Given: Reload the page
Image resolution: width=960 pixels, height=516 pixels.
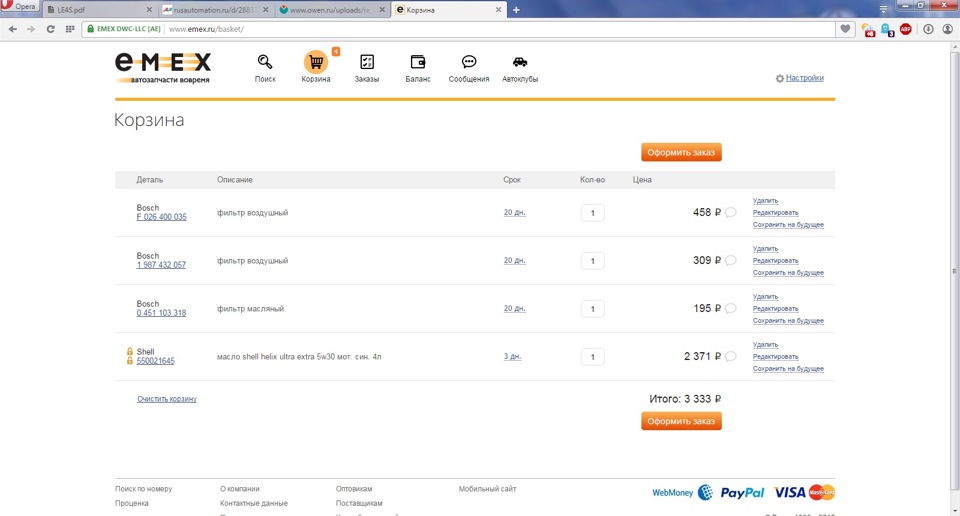Looking at the screenshot, I should (x=50, y=29).
